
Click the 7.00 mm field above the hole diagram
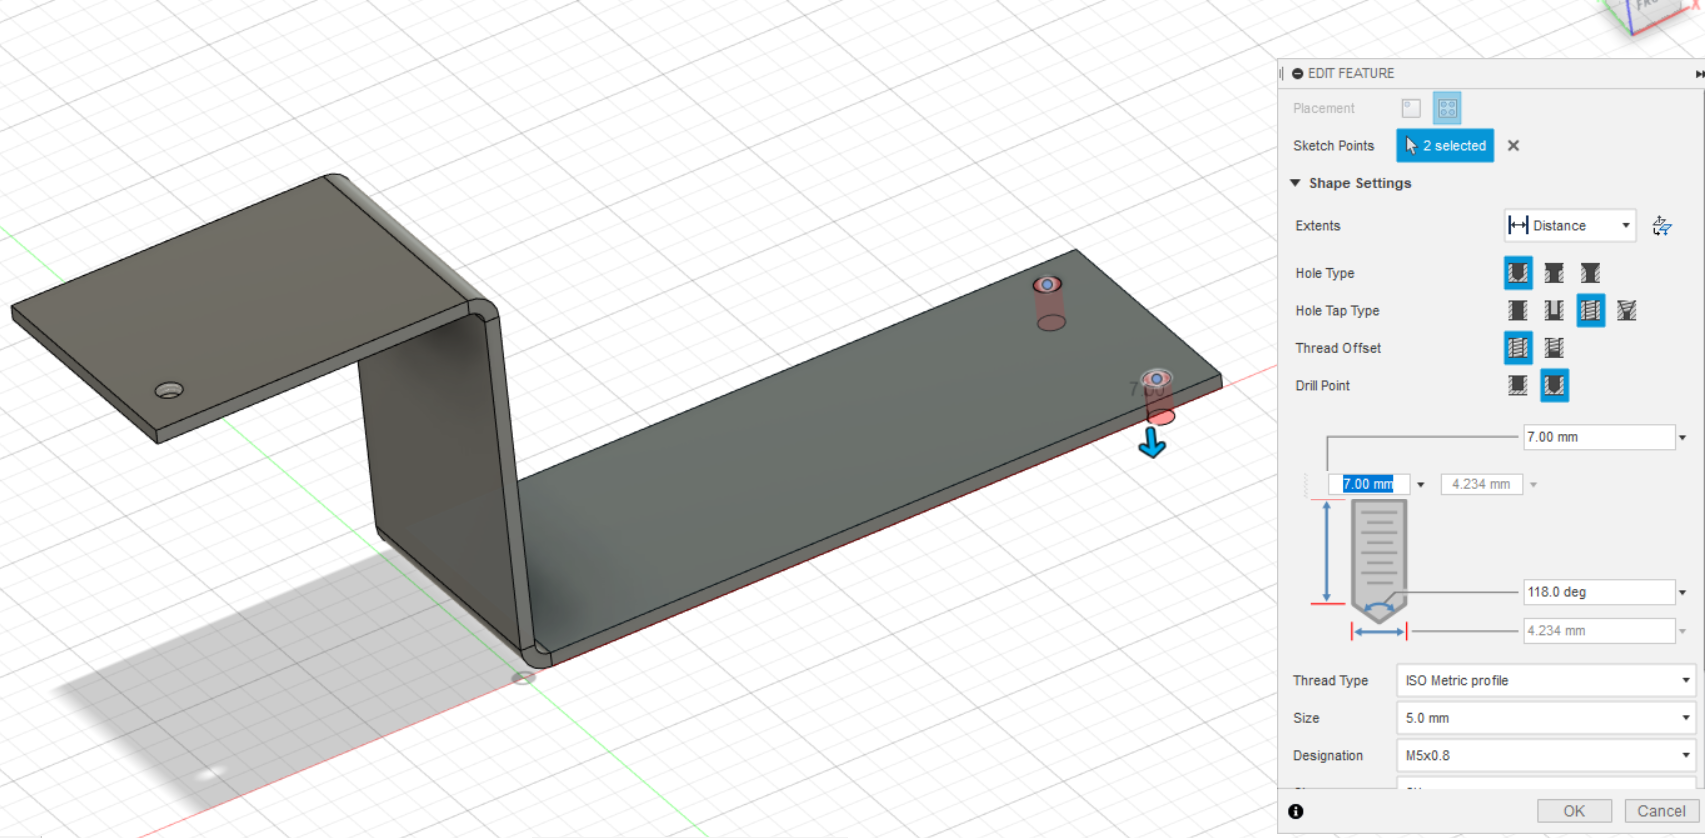[1598, 437]
